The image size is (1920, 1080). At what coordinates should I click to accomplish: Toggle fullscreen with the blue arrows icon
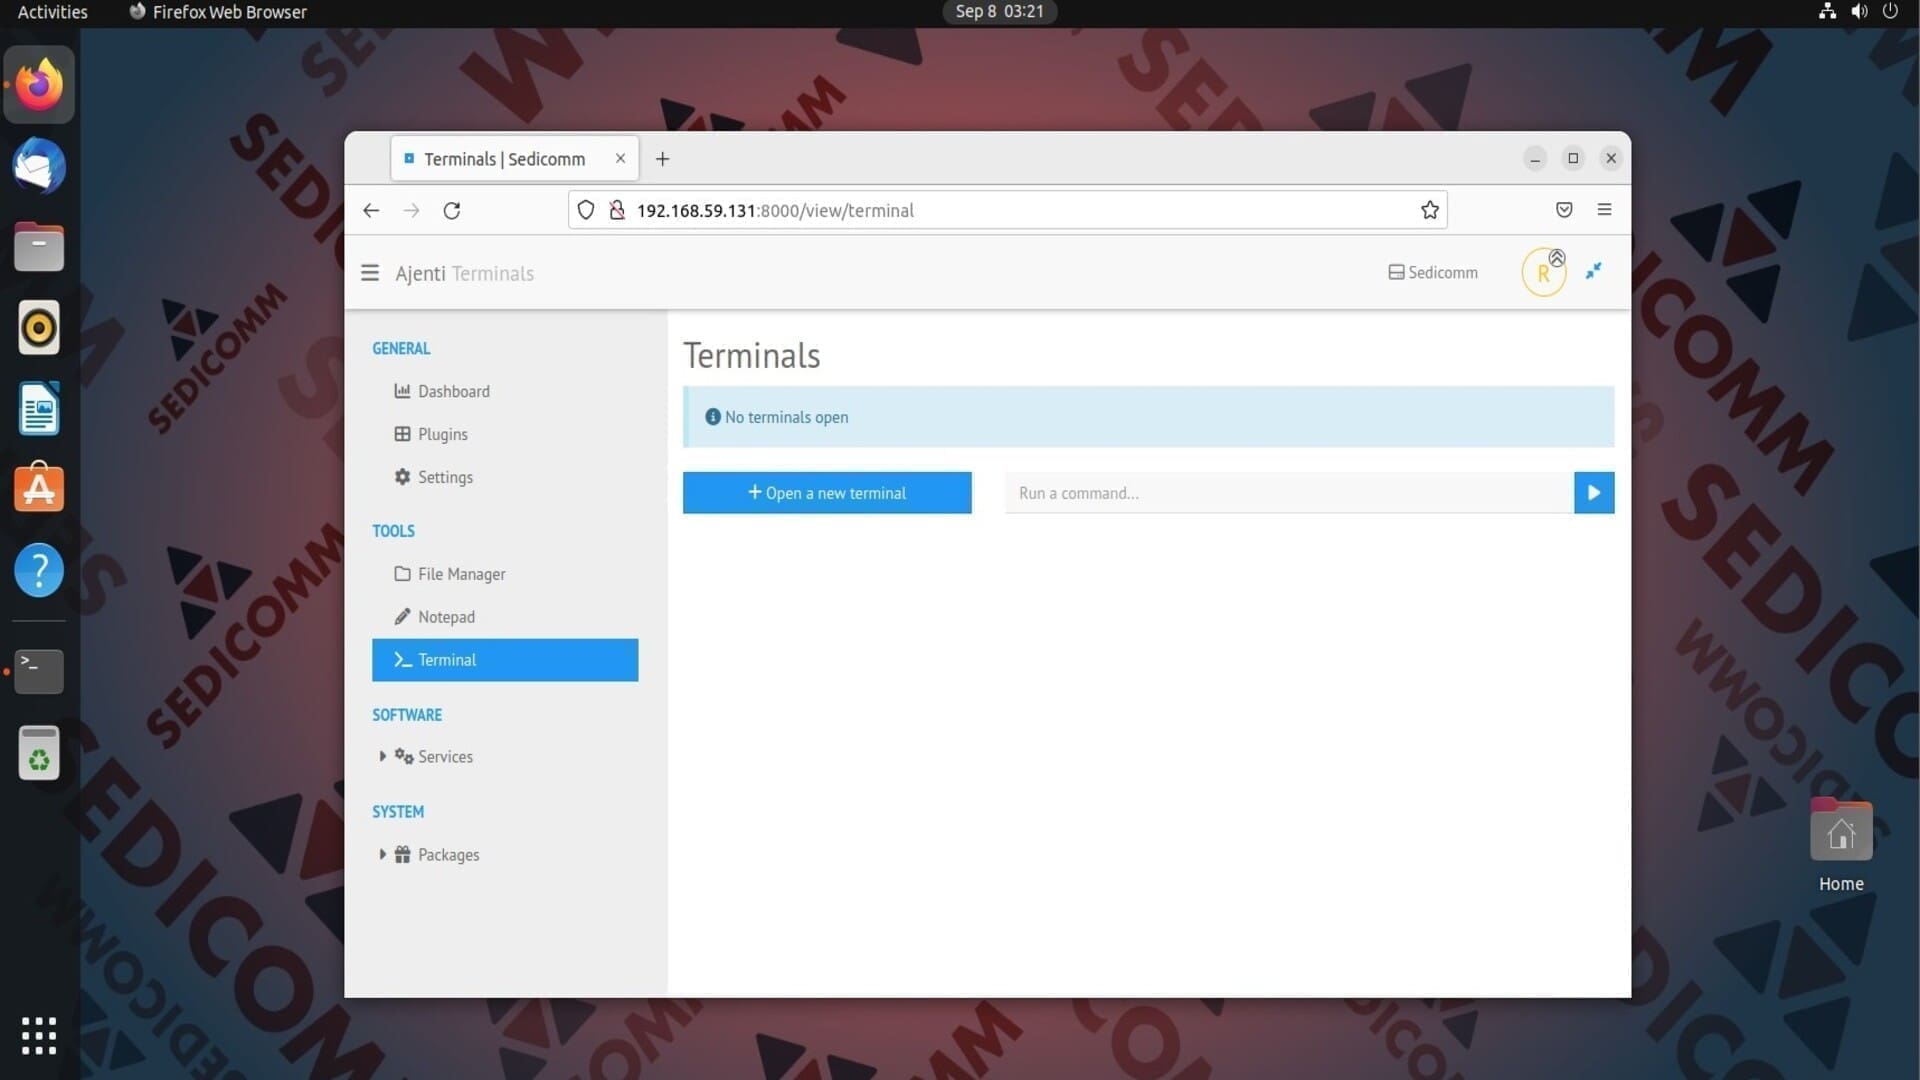point(1594,271)
